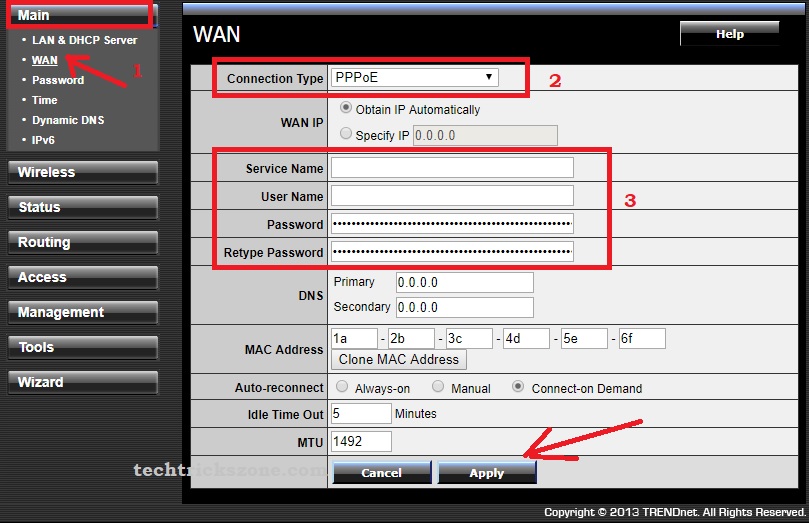The width and height of the screenshot is (809, 523).
Task: Select Connect-on Demand radio button
Action: [x=518, y=387]
